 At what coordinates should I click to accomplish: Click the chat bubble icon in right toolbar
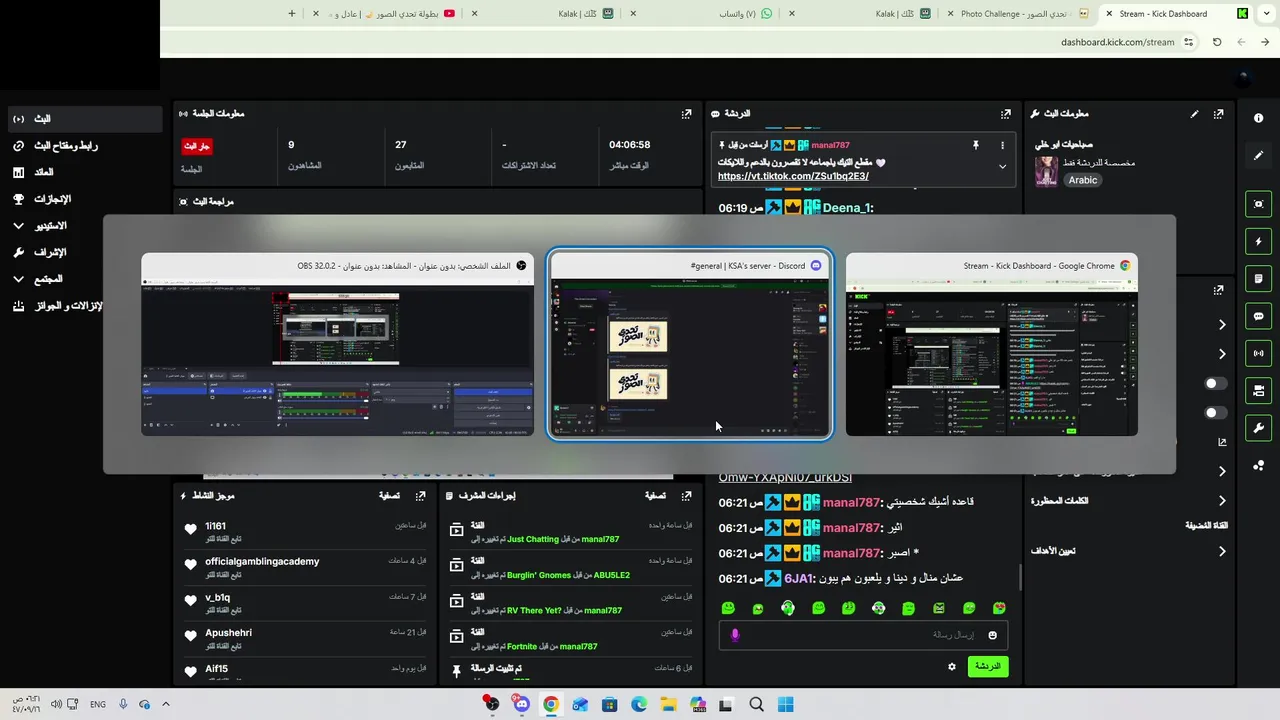click(x=1258, y=316)
